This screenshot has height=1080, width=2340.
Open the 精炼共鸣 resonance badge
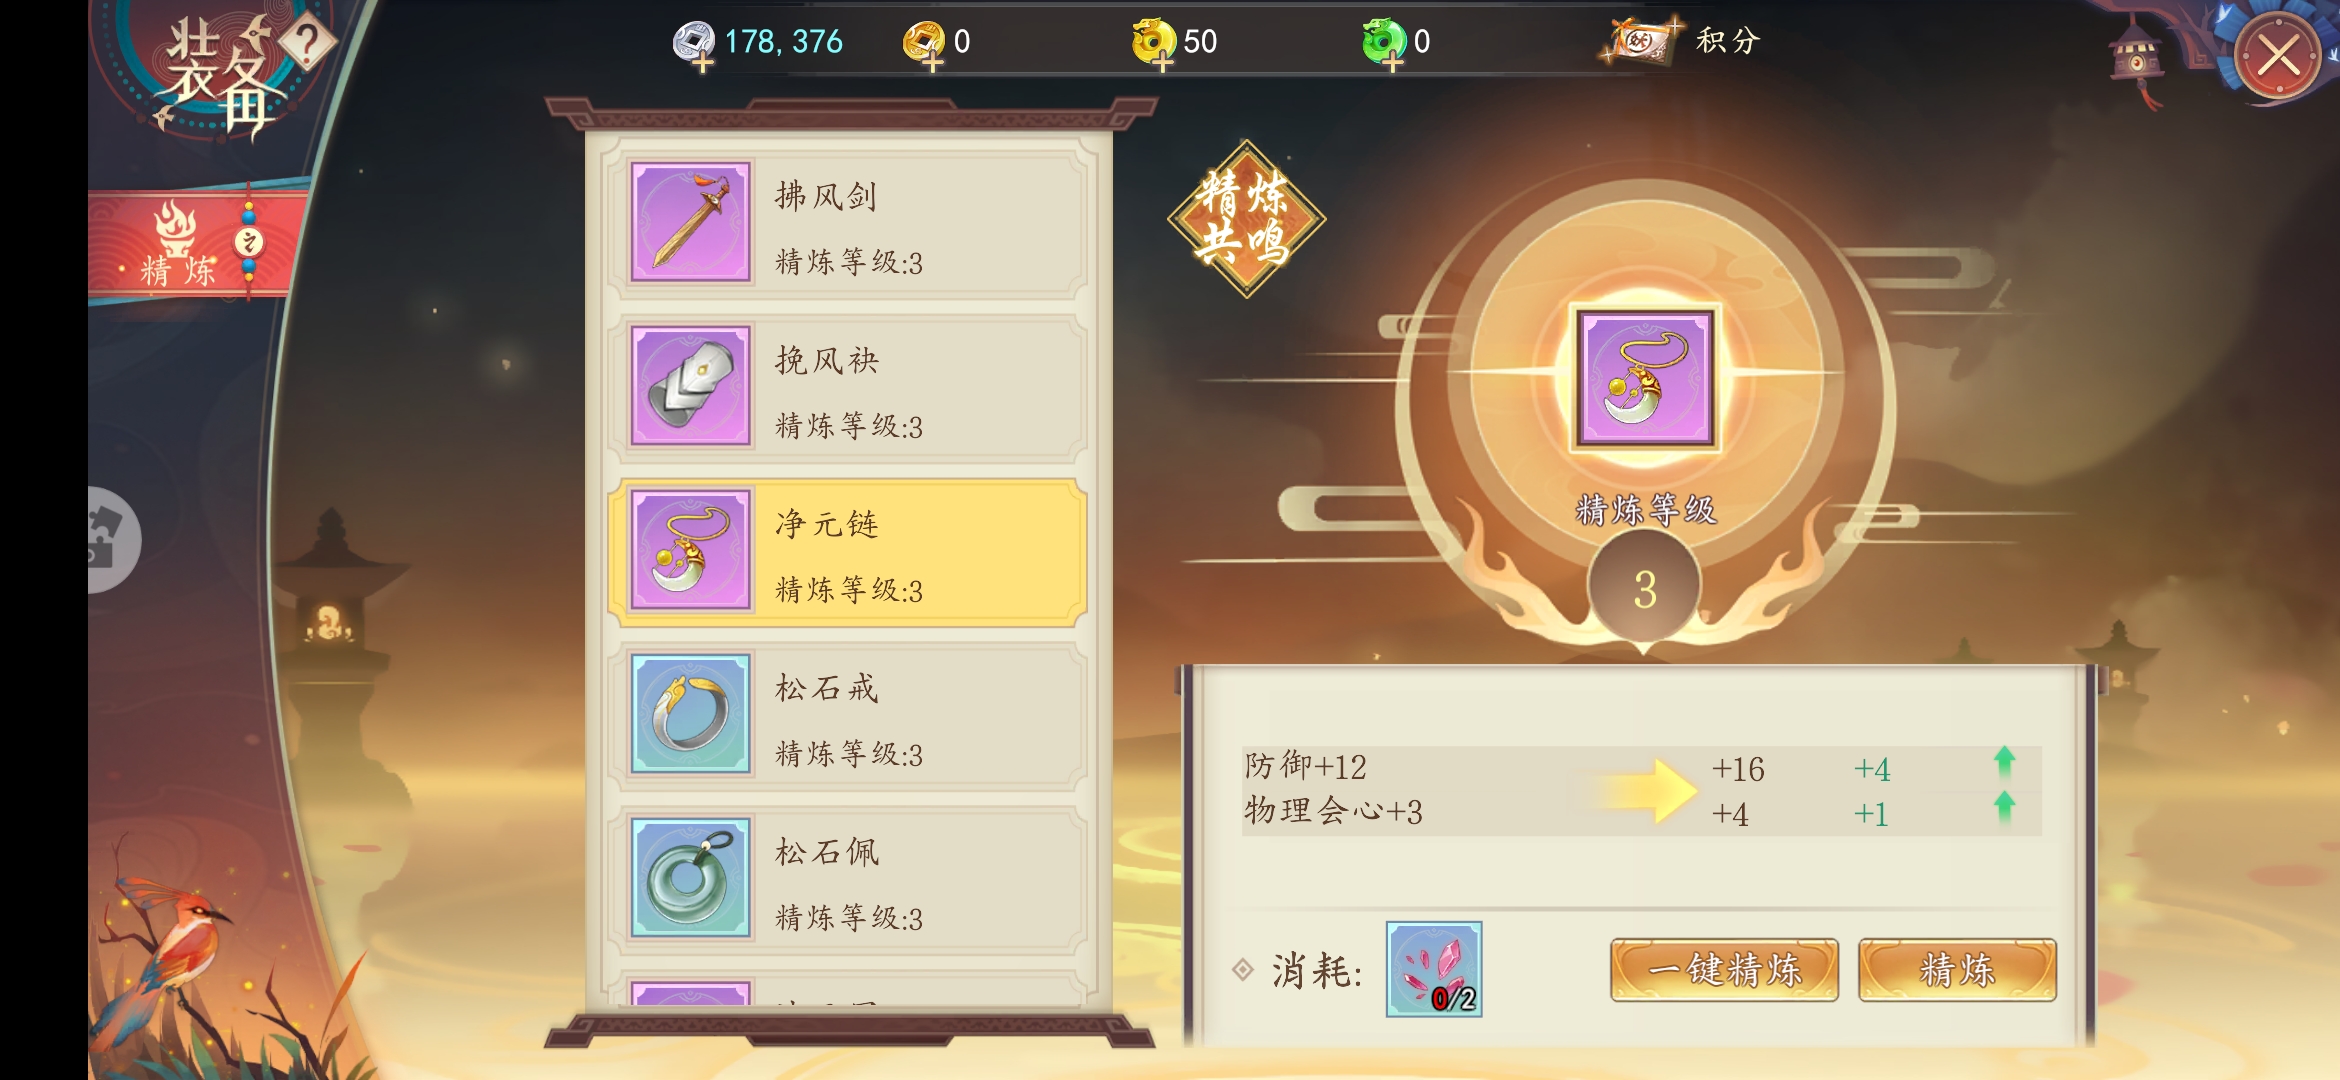[1246, 219]
